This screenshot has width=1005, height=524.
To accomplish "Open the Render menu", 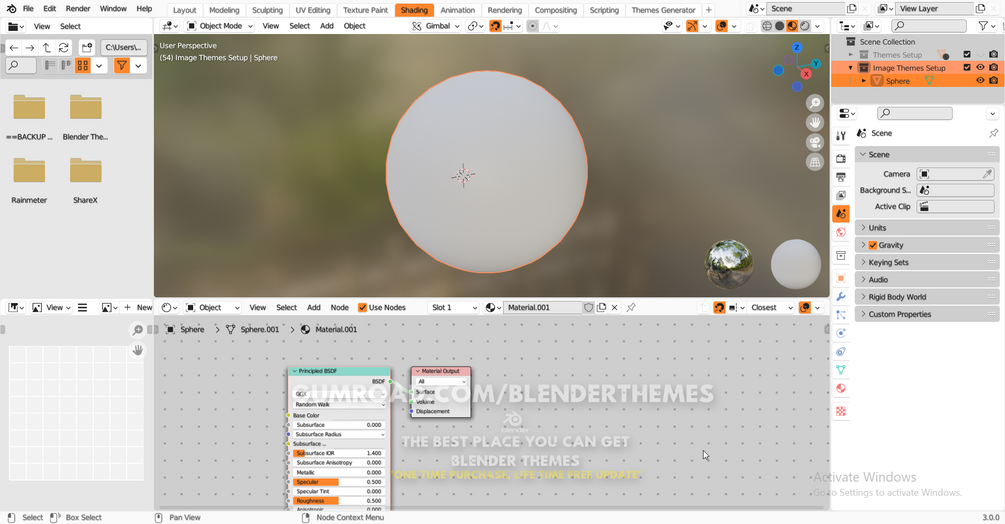I will [x=78, y=9].
